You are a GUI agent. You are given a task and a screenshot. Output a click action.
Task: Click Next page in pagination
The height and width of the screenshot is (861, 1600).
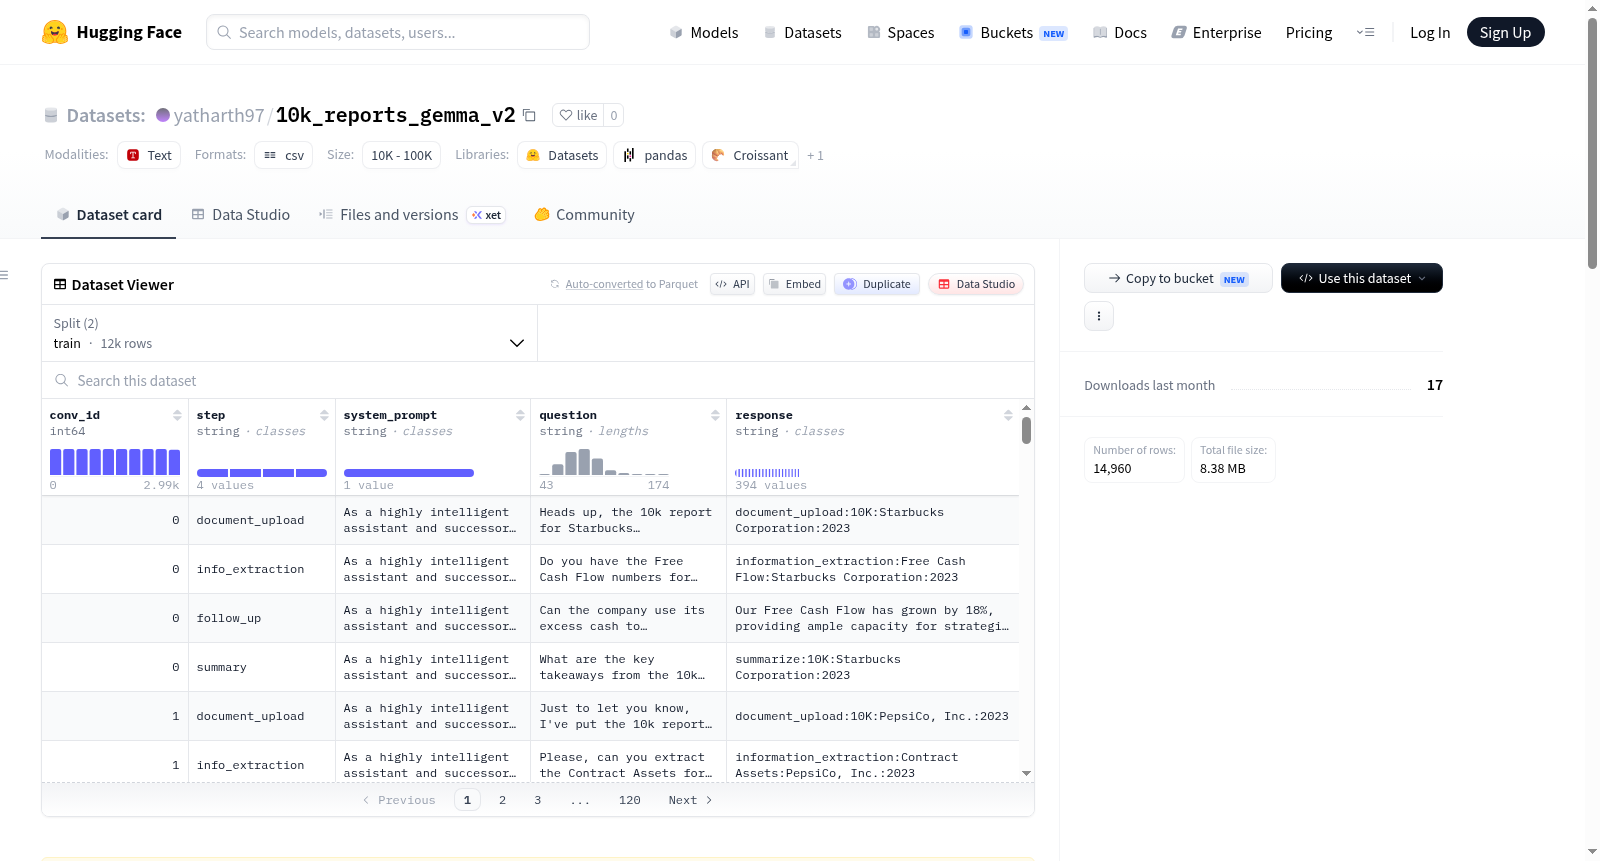click(x=690, y=800)
